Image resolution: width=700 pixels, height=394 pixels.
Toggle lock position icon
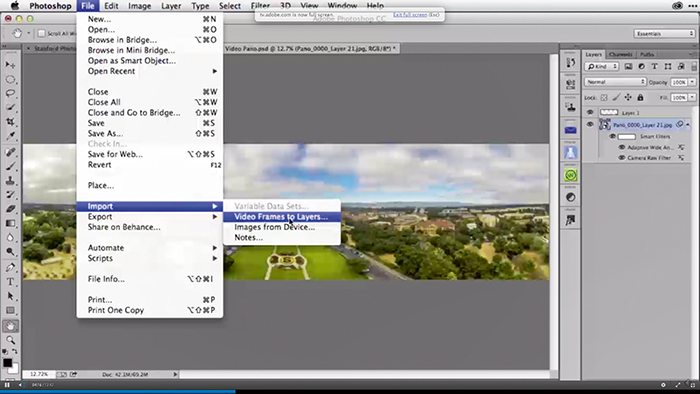[x=628, y=97]
